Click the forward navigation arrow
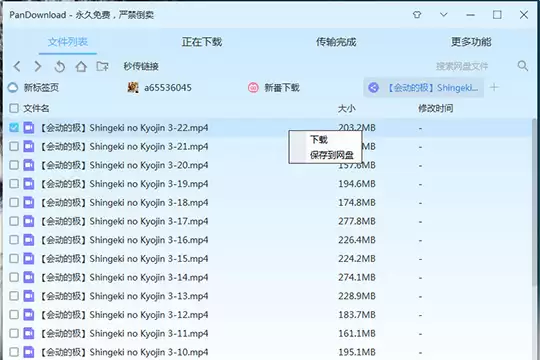 38,66
